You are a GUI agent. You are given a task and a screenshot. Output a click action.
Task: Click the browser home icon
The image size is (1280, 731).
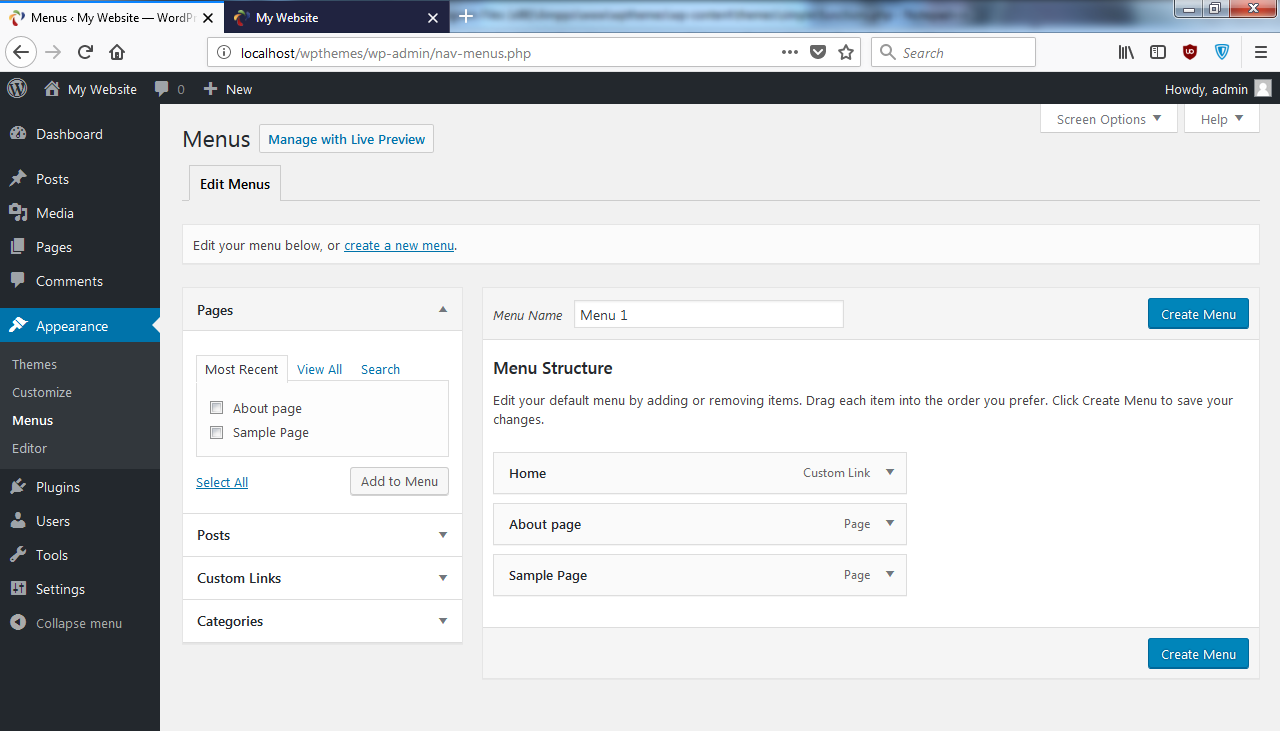pos(117,53)
